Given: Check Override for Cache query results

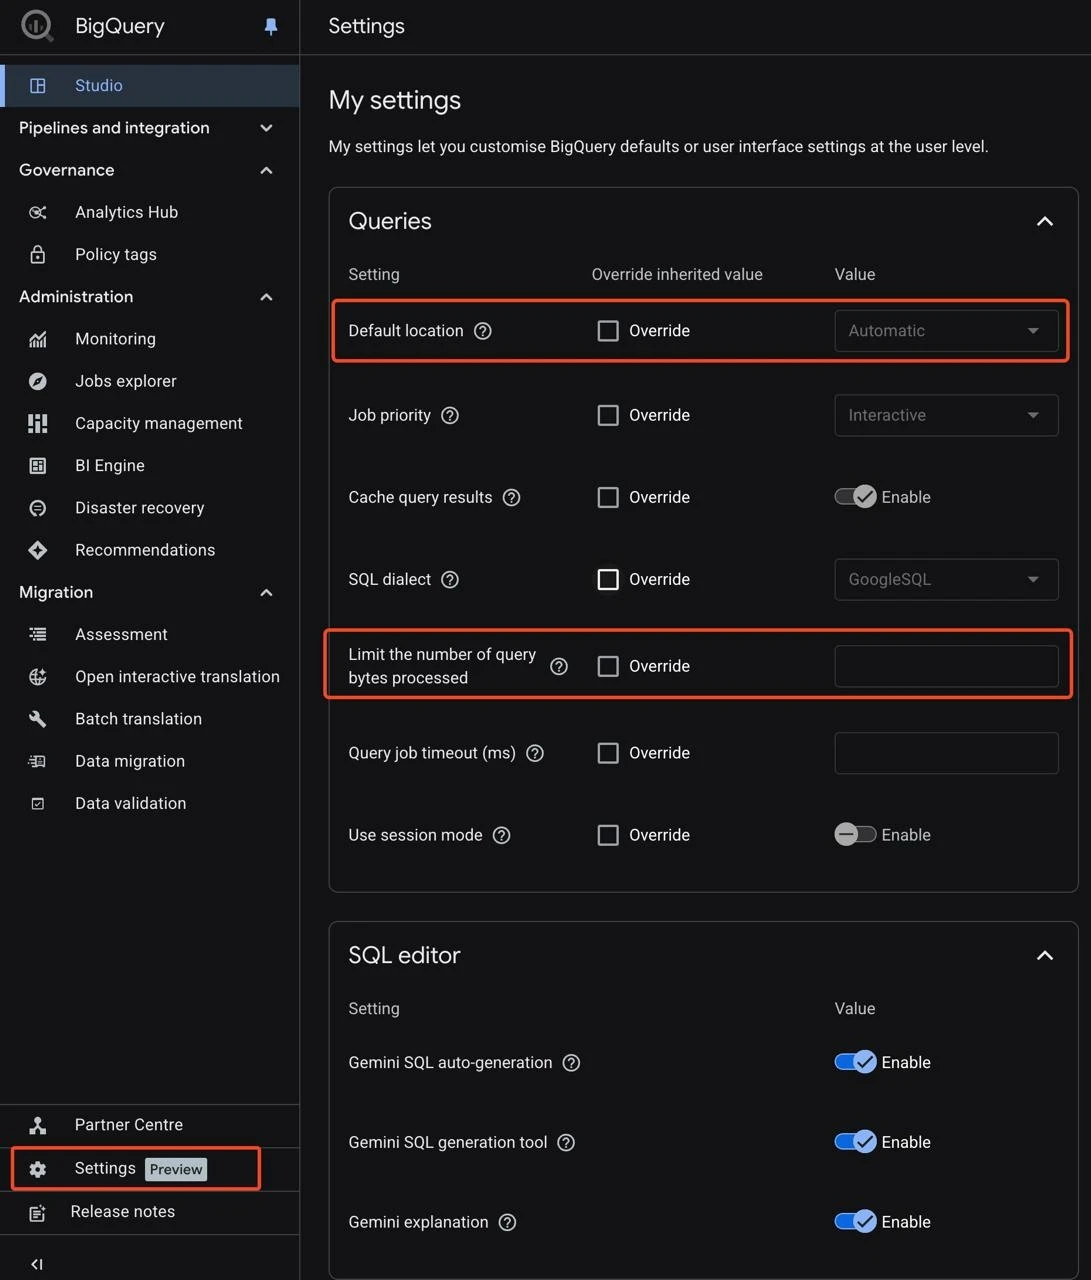Looking at the screenshot, I should 608,497.
